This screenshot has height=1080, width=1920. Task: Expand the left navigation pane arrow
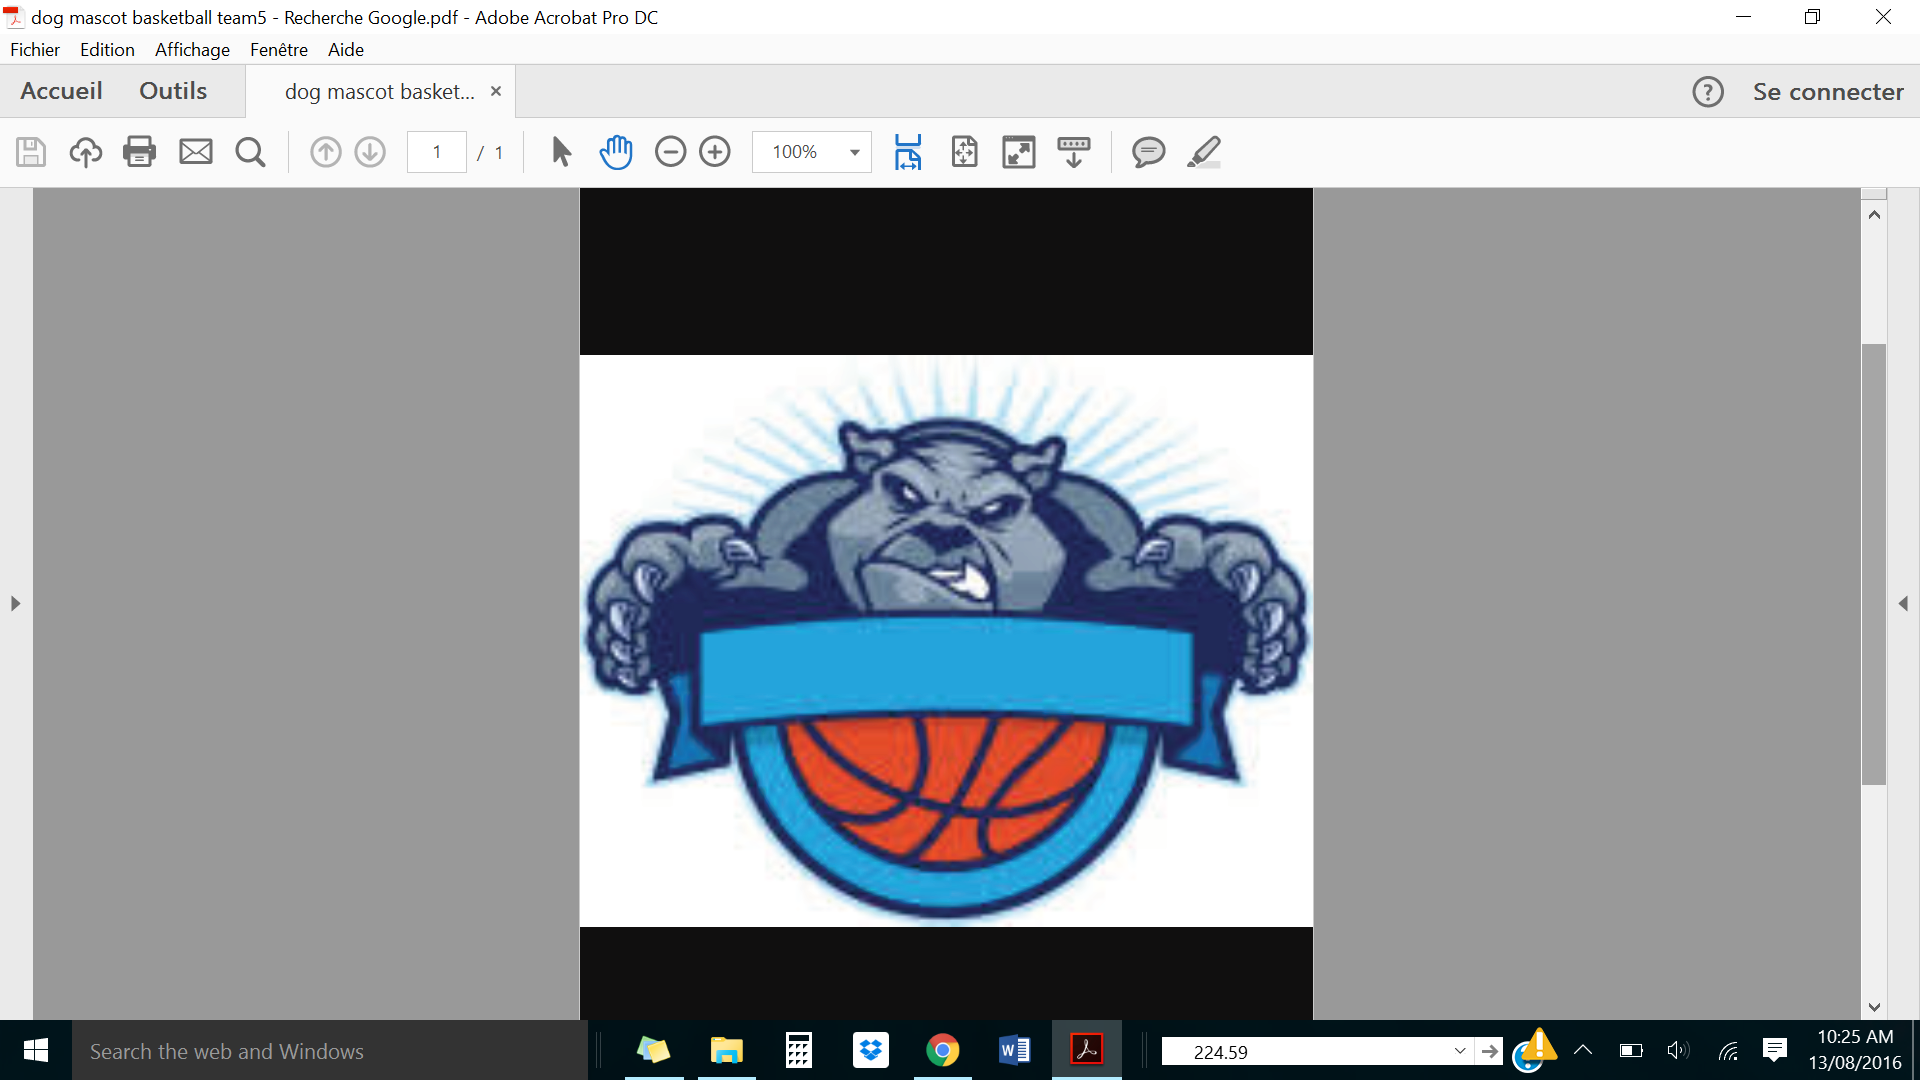(15, 604)
